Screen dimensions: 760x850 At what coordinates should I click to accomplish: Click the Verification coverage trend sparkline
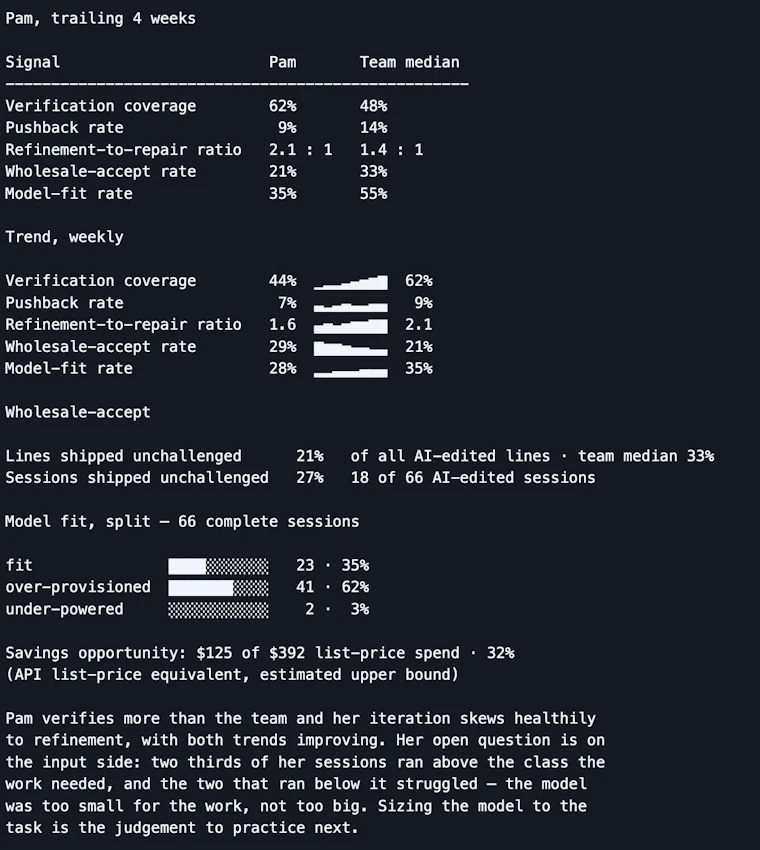coord(351,282)
